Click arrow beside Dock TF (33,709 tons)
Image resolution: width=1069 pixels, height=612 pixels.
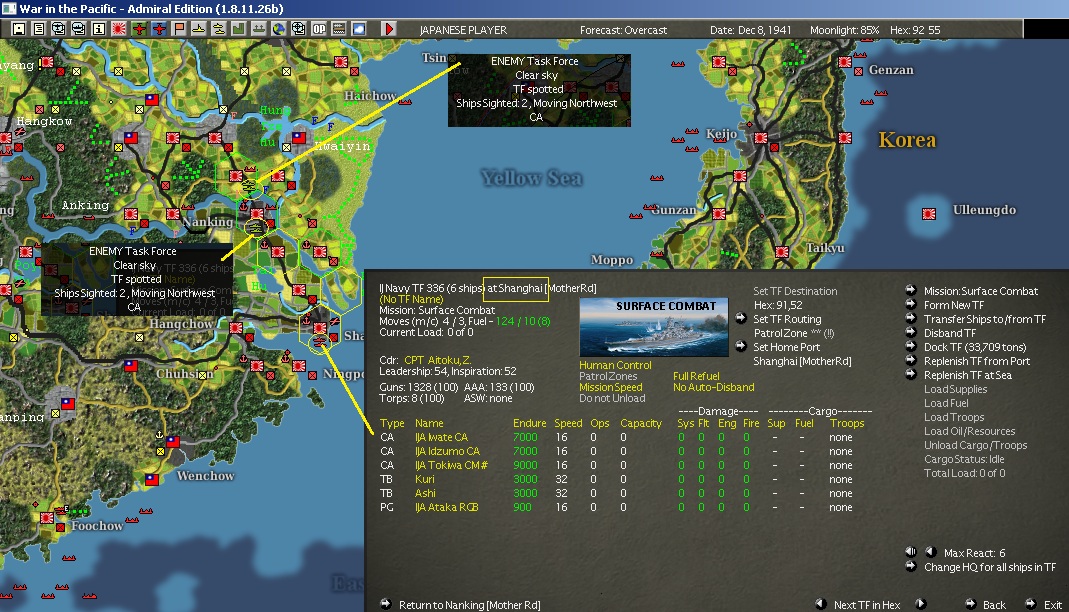click(911, 346)
